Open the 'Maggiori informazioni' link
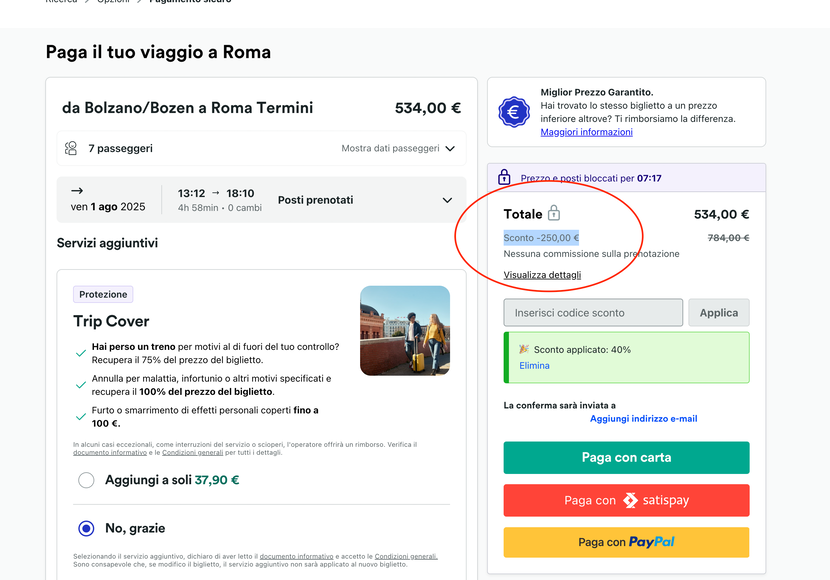Viewport: 830px width, 580px height. (586, 132)
